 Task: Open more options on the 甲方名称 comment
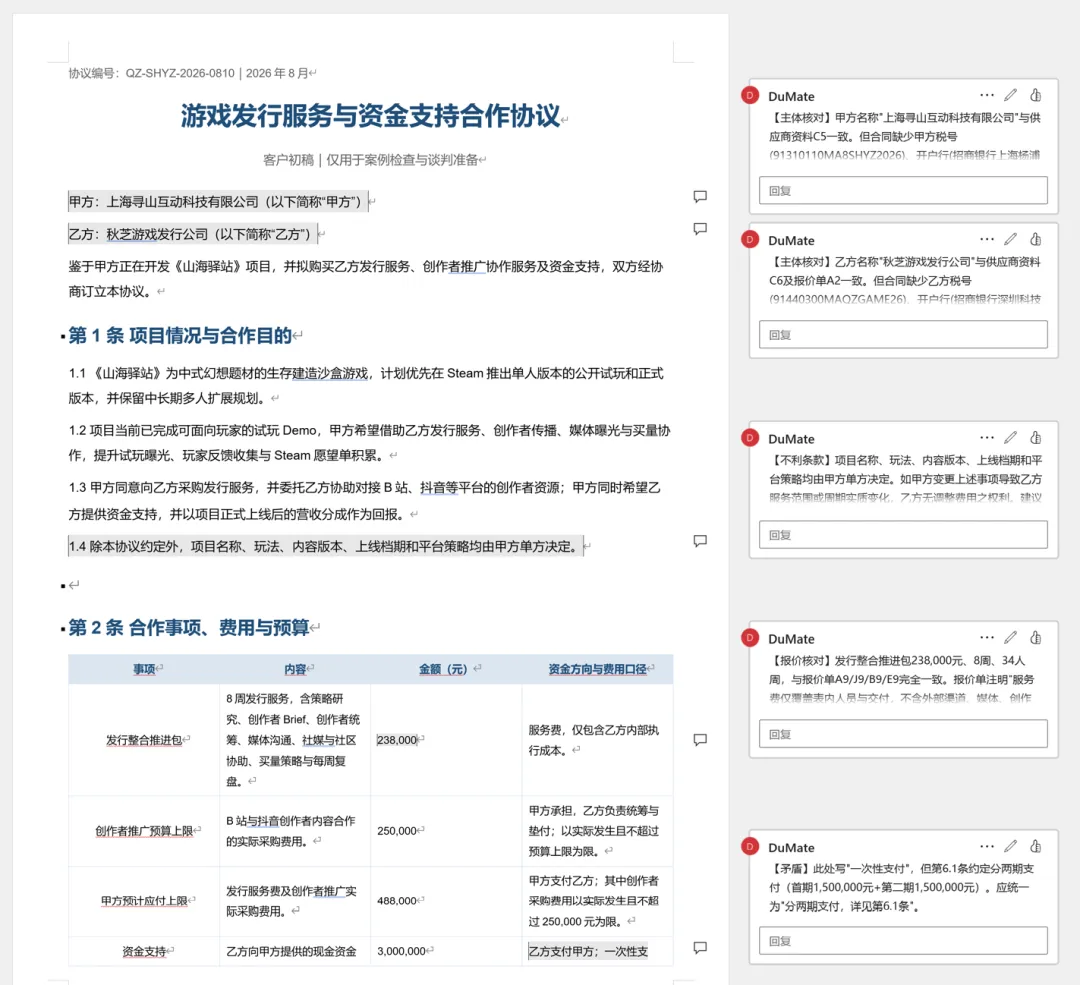click(986, 96)
